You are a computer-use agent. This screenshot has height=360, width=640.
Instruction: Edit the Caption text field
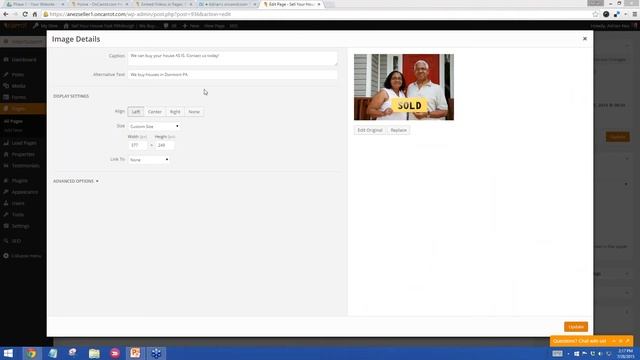[x=232, y=58]
